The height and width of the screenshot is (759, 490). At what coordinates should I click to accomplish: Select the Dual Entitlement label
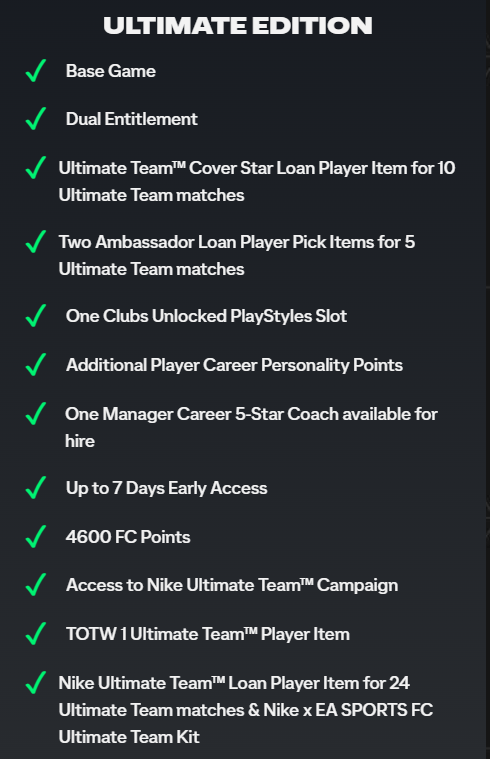click(x=132, y=119)
